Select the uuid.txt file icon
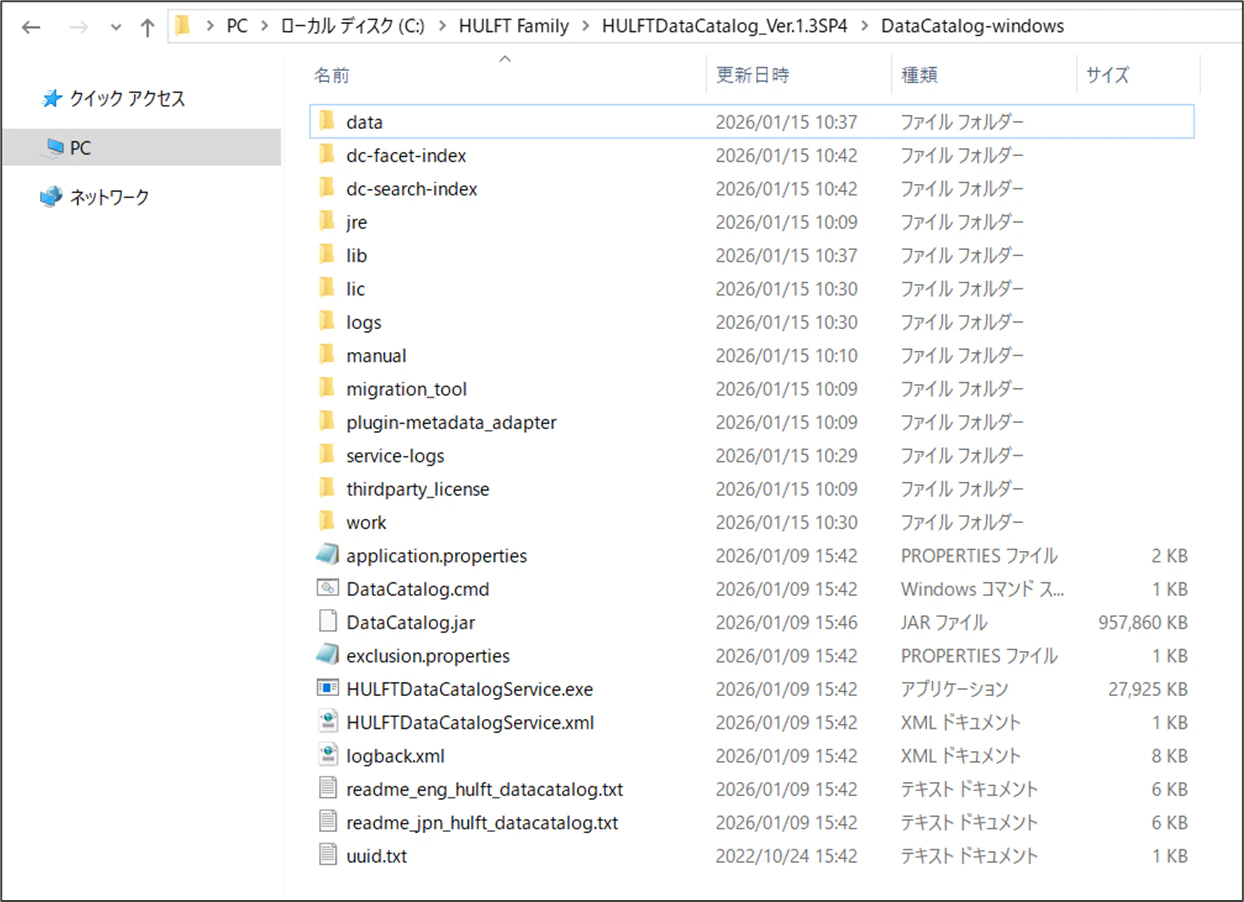Screen dimensions: 1244x902 click(x=327, y=855)
